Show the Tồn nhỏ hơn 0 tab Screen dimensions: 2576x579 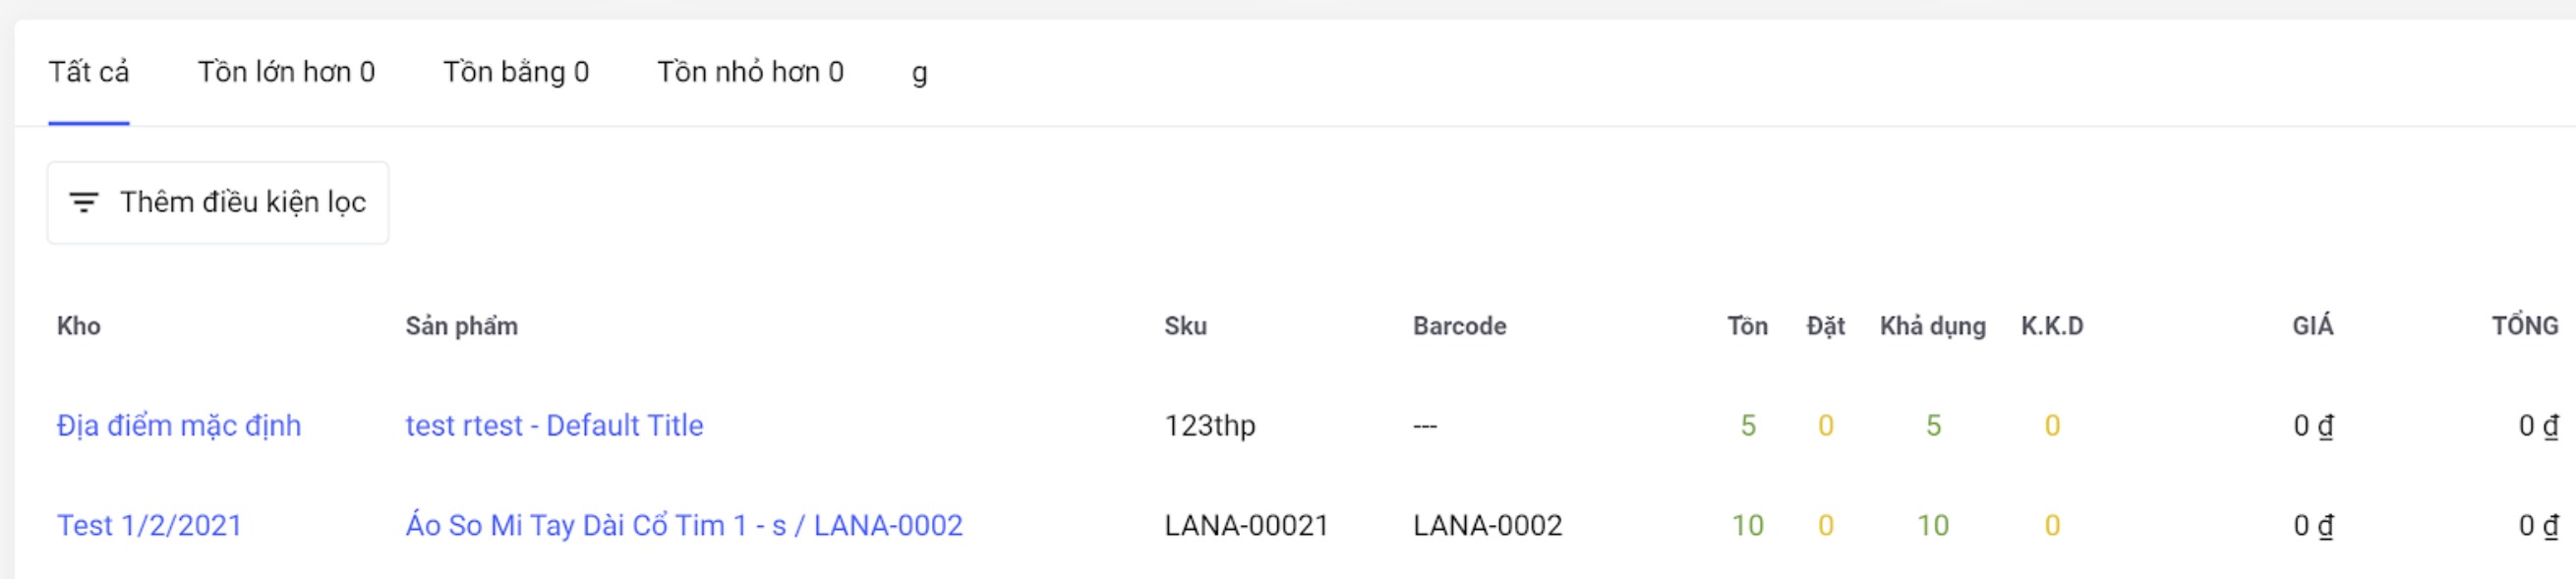point(750,72)
